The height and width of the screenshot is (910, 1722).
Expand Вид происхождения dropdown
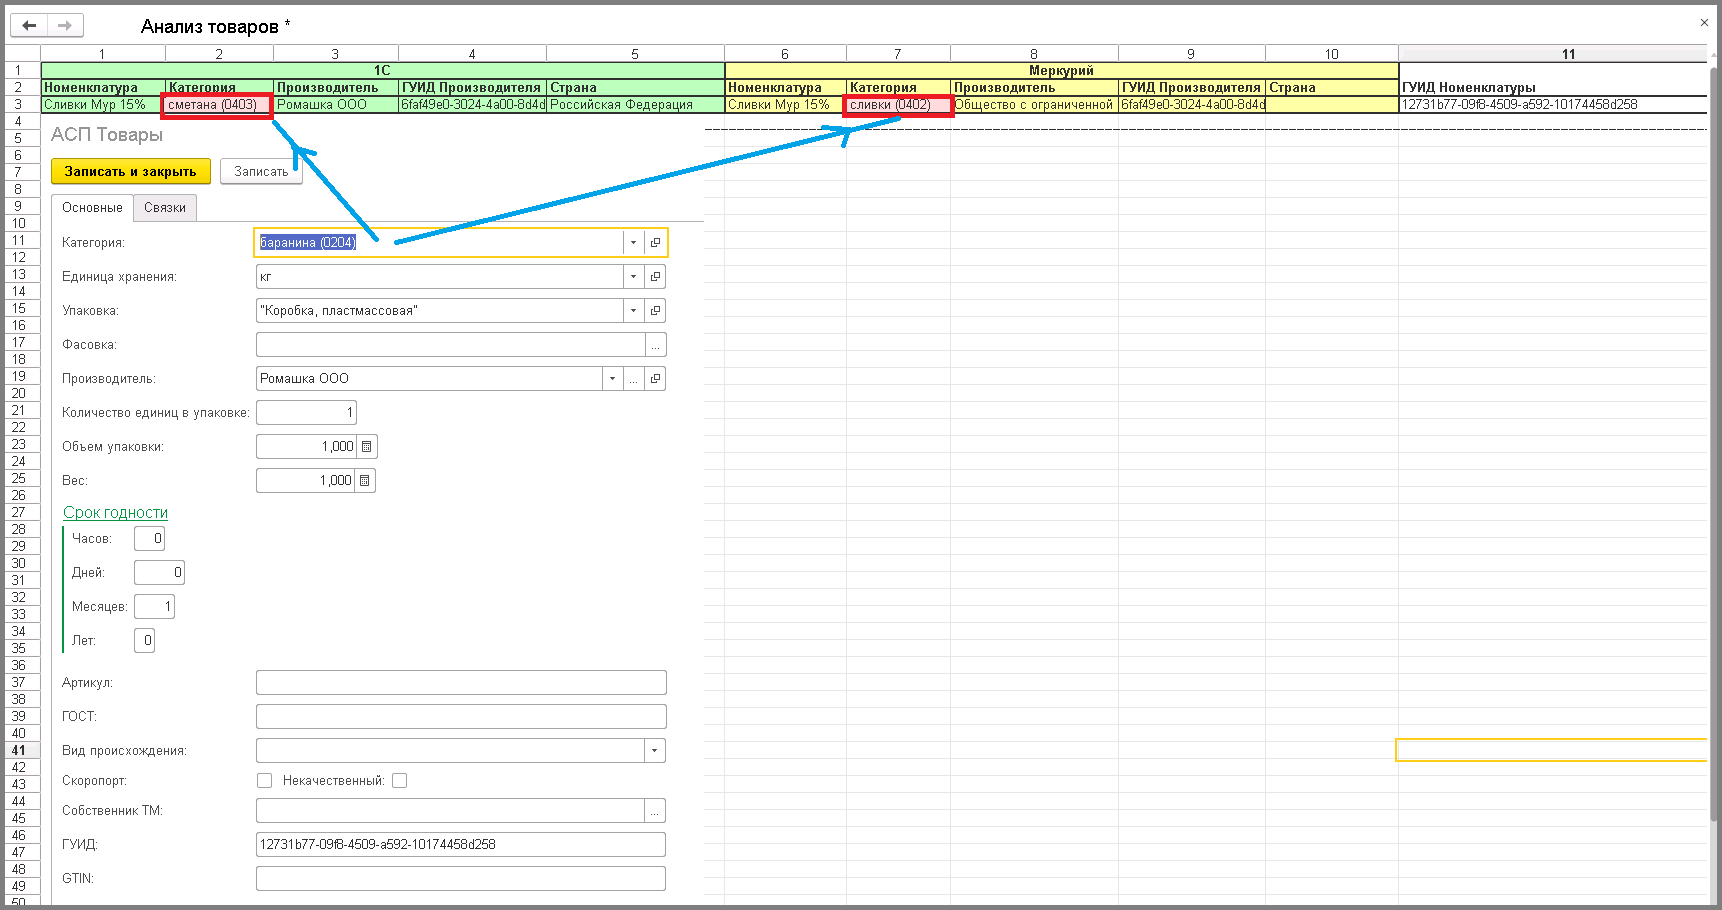coord(655,751)
